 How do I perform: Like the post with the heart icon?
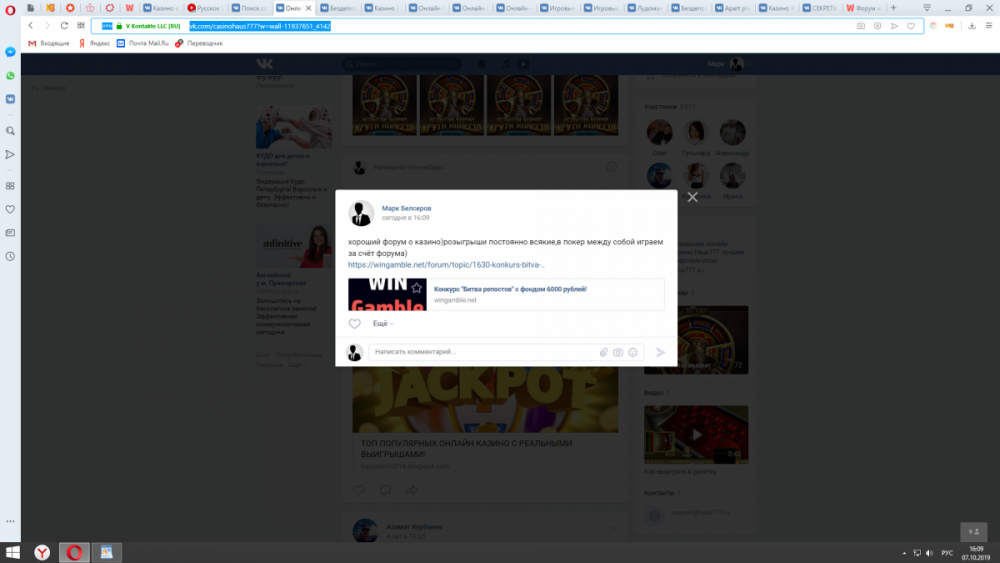pyautogui.click(x=354, y=324)
